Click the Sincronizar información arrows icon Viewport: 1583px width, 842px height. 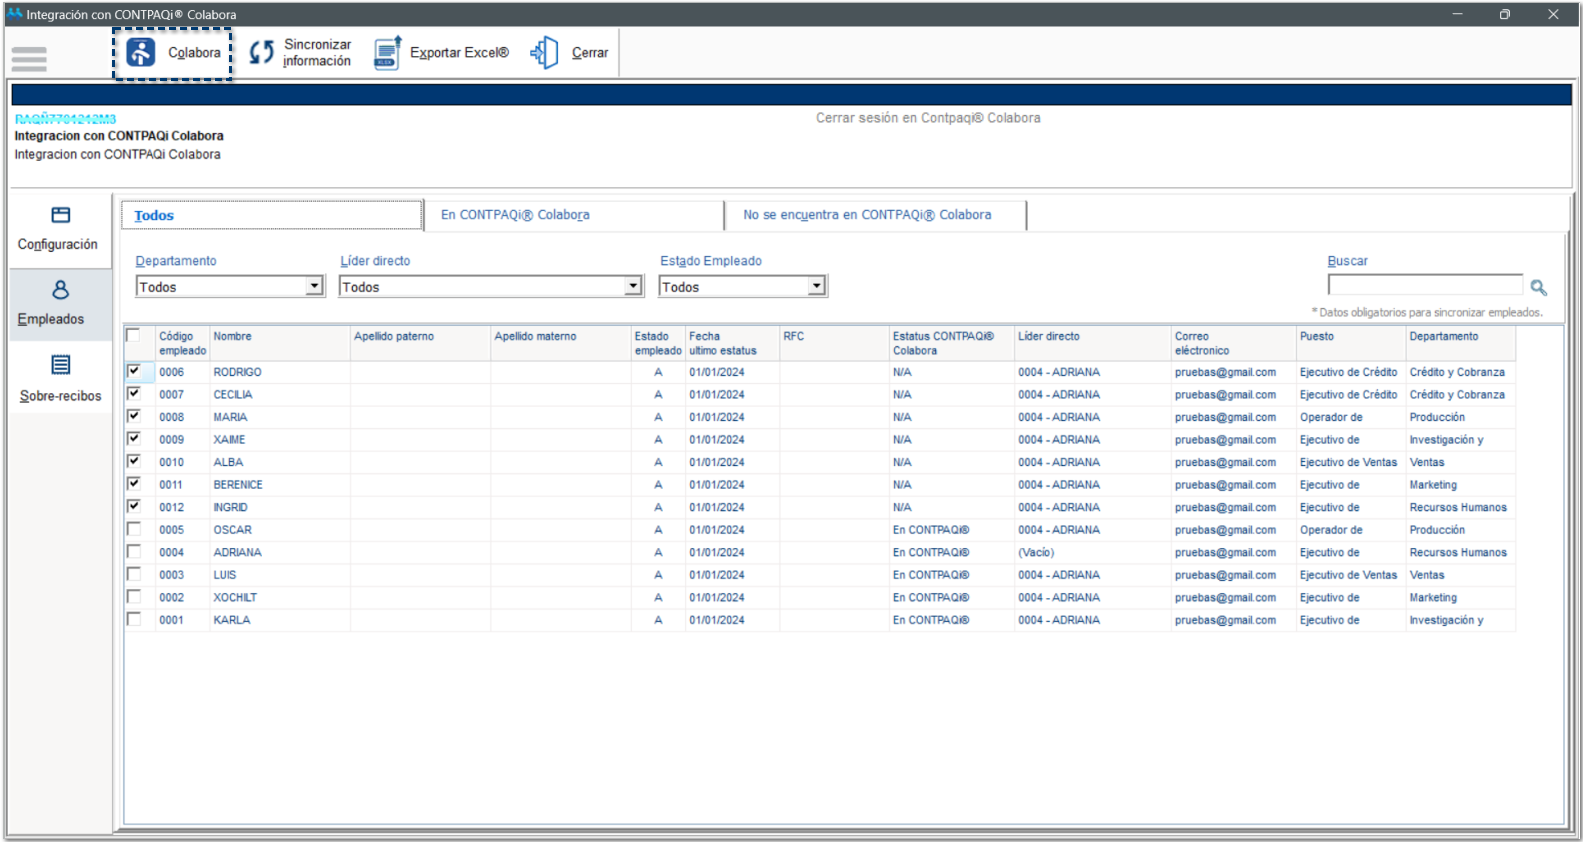(x=261, y=53)
